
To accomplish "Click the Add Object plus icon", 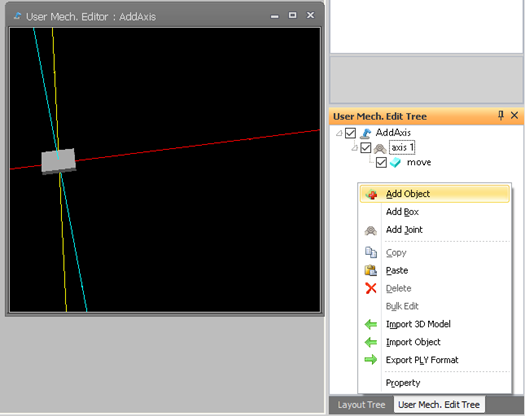I will tap(371, 194).
